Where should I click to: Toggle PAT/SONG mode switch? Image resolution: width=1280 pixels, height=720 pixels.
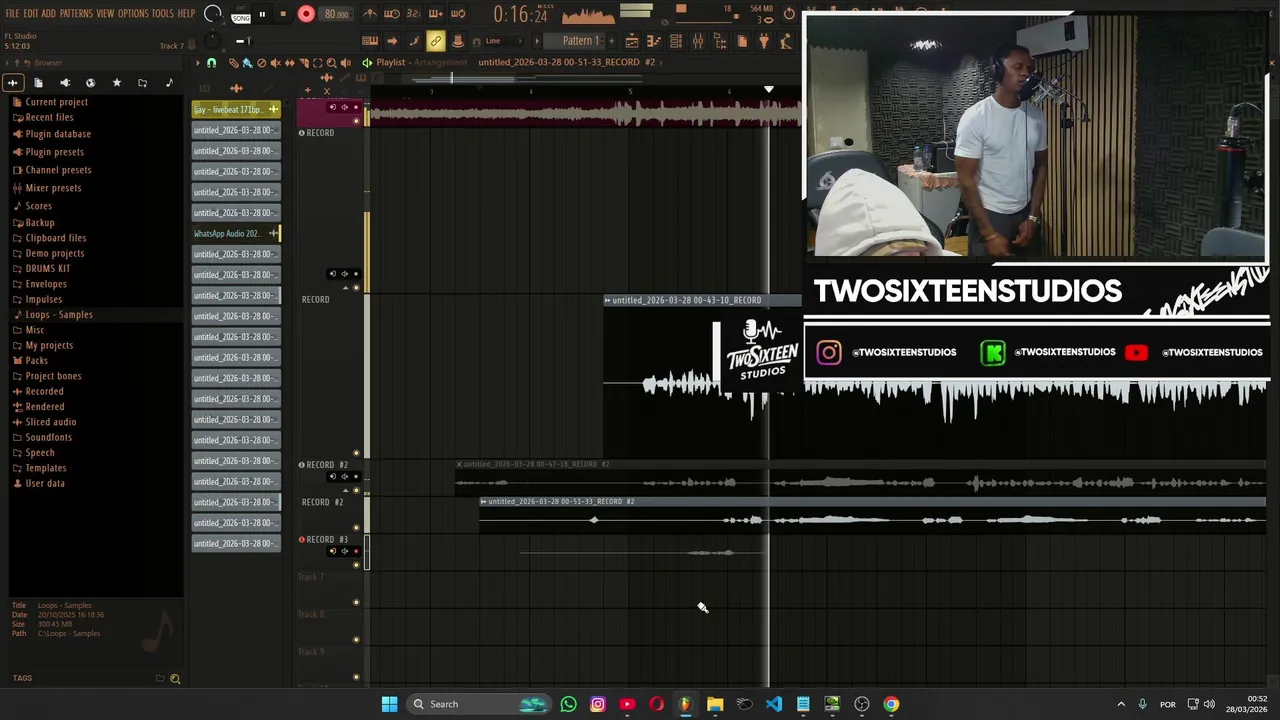241,14
